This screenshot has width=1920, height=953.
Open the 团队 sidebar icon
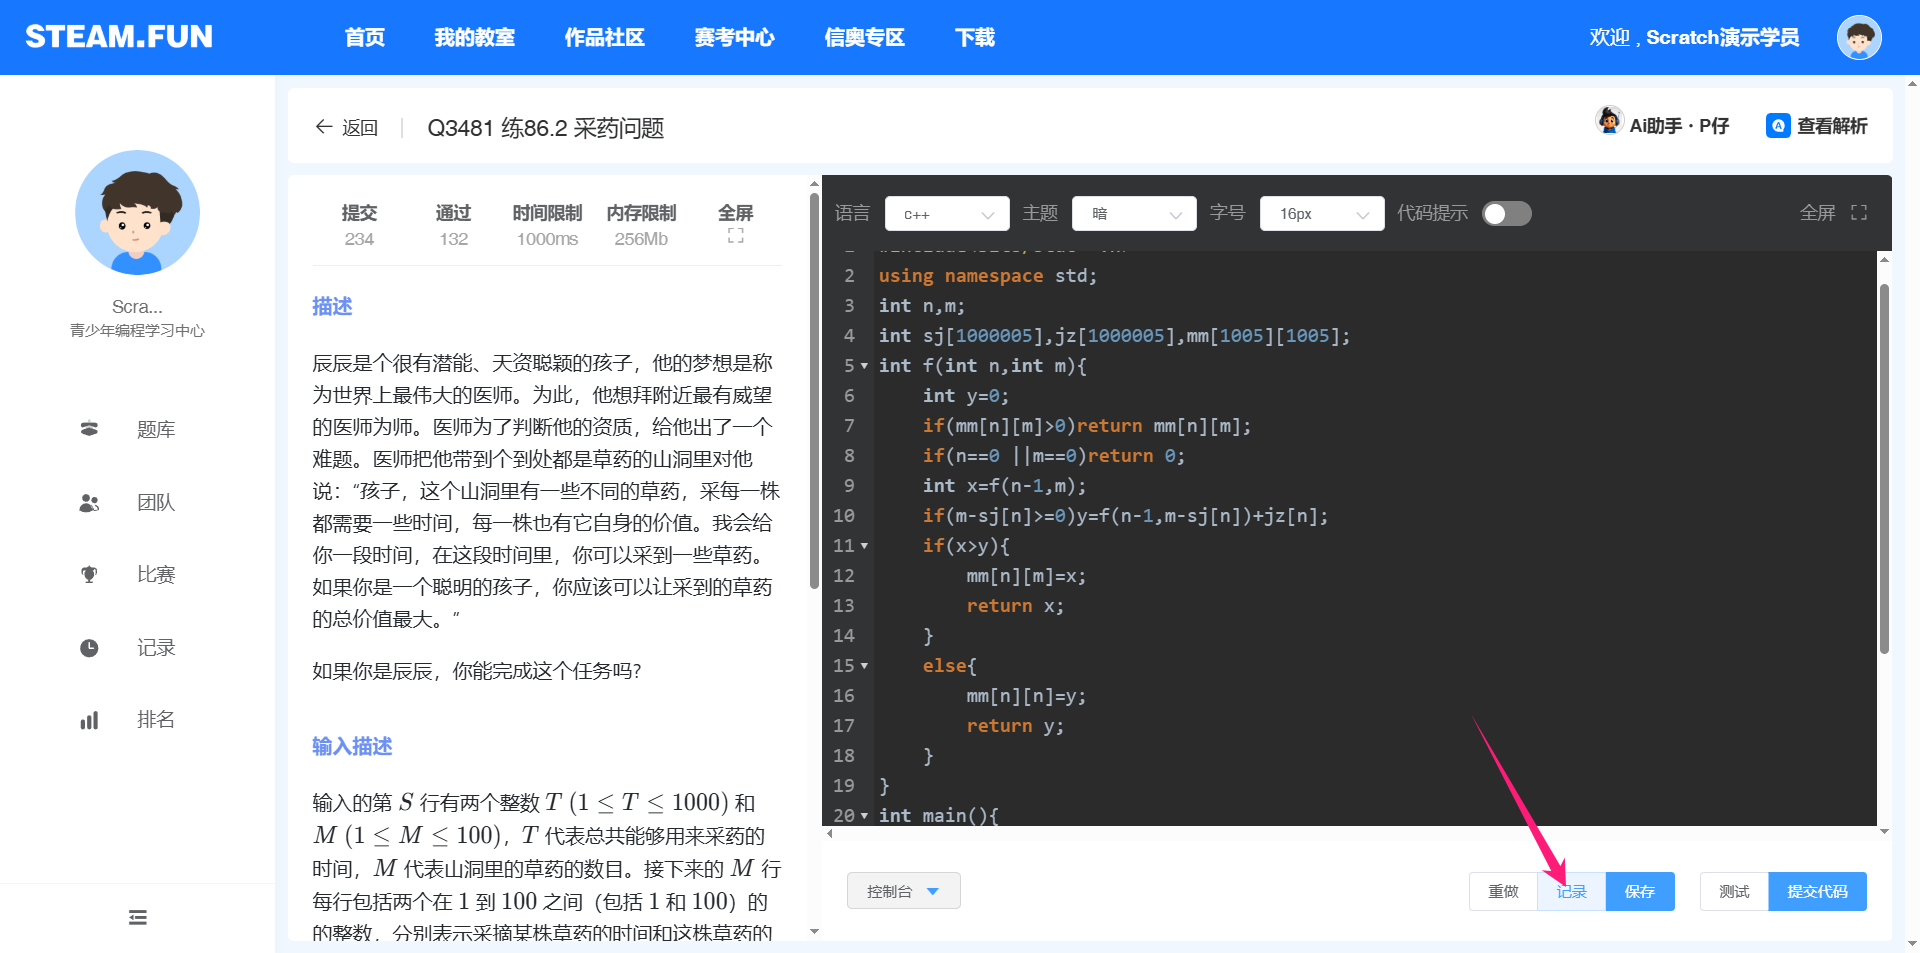[89, 503]
